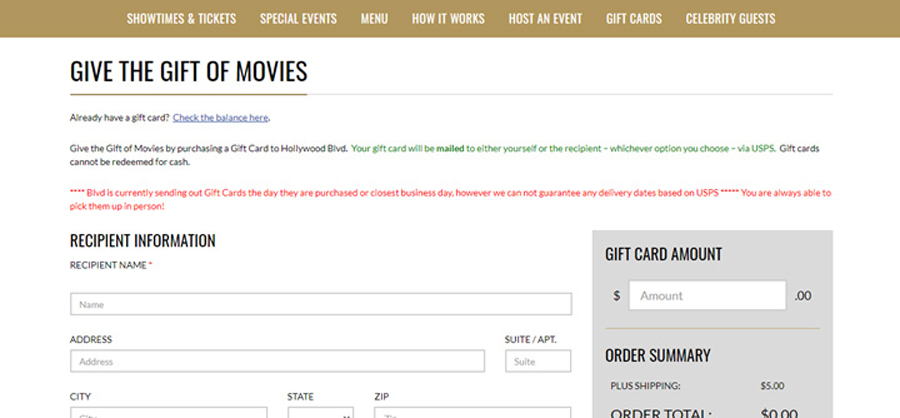Click the 'City' field label
Screen dimensions: 900x418
[80, 397]
